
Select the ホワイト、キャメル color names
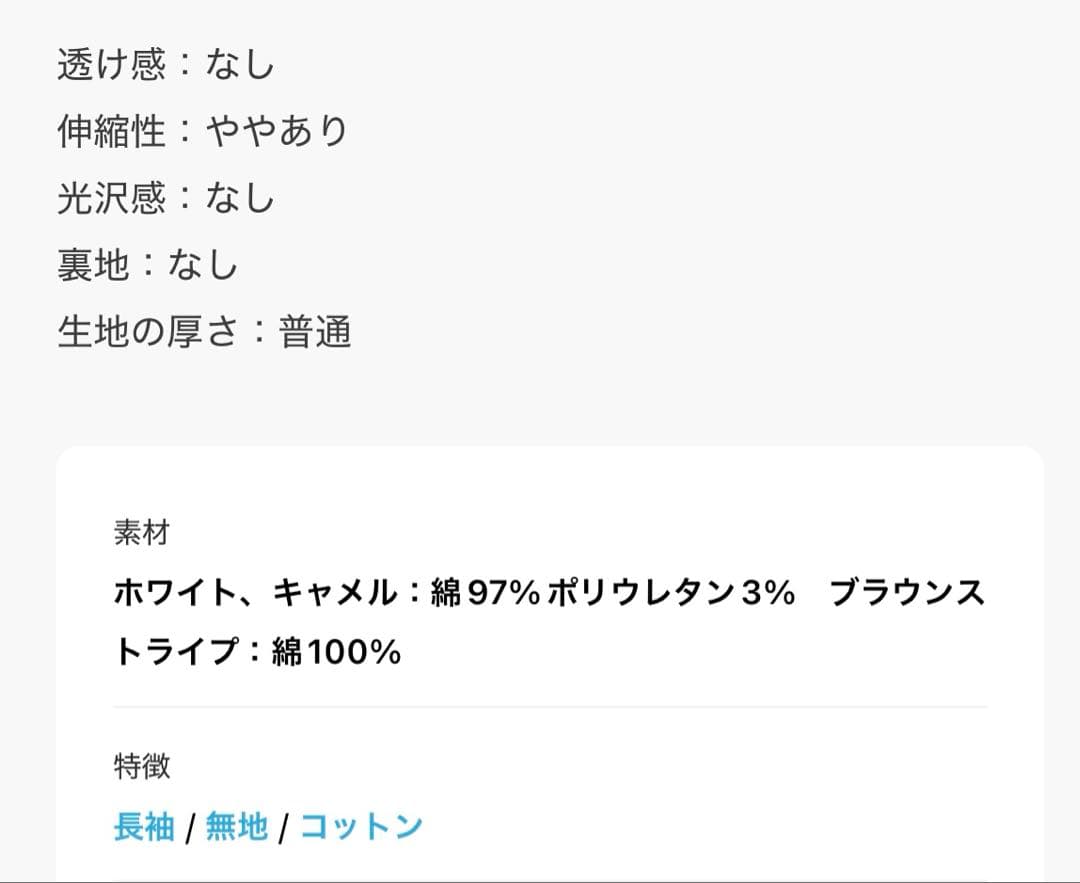[256, 592]
